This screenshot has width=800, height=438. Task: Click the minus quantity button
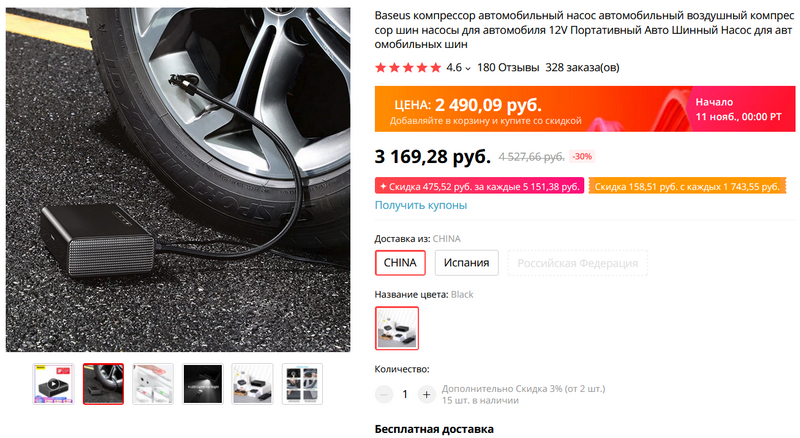tap(384, 394)
